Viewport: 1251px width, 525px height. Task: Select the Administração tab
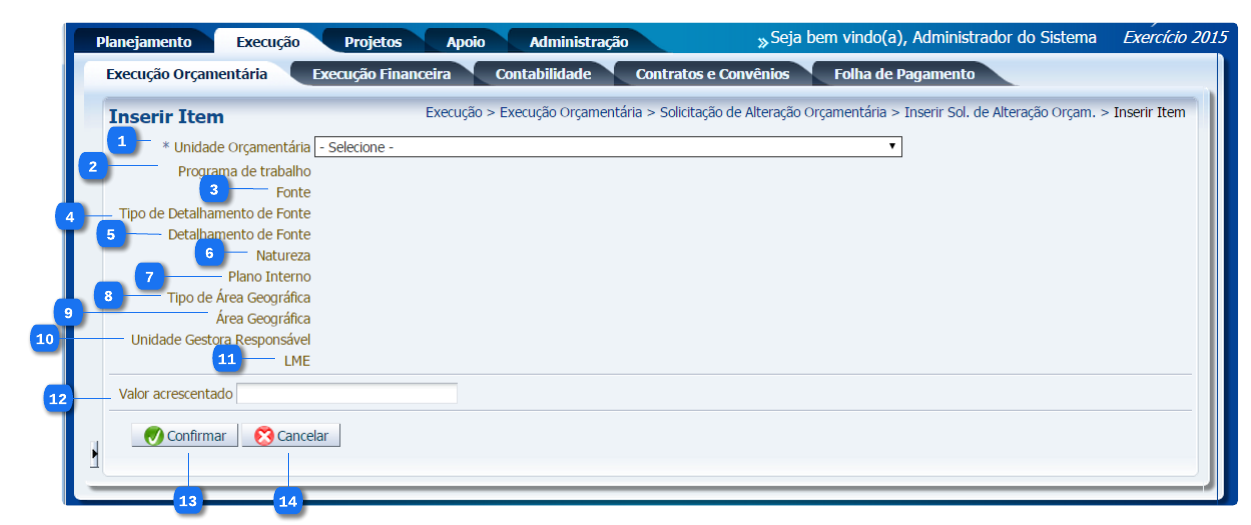point(578,42)
